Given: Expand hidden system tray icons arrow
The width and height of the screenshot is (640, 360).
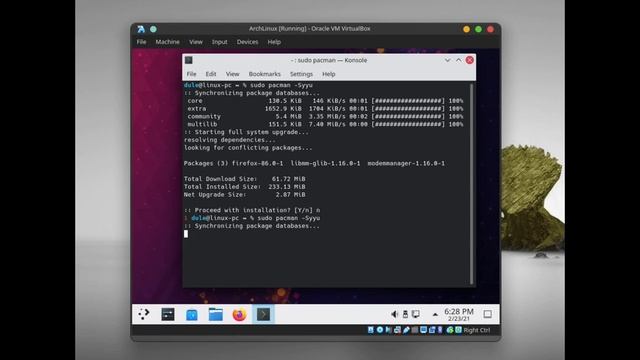Looking at the screenshot, I should coord(435,314).
